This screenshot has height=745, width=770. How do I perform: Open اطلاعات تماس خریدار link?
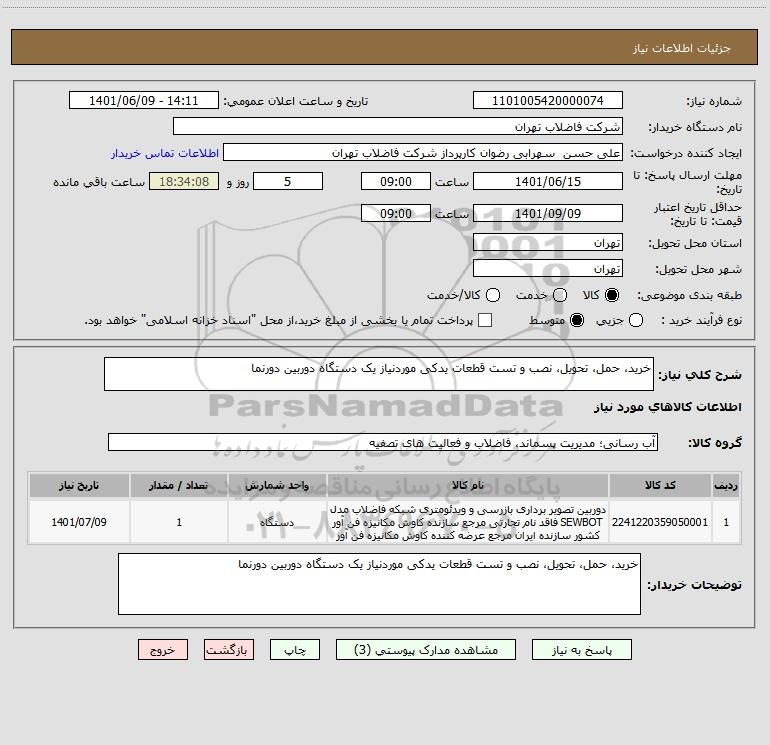click(165, 153)
